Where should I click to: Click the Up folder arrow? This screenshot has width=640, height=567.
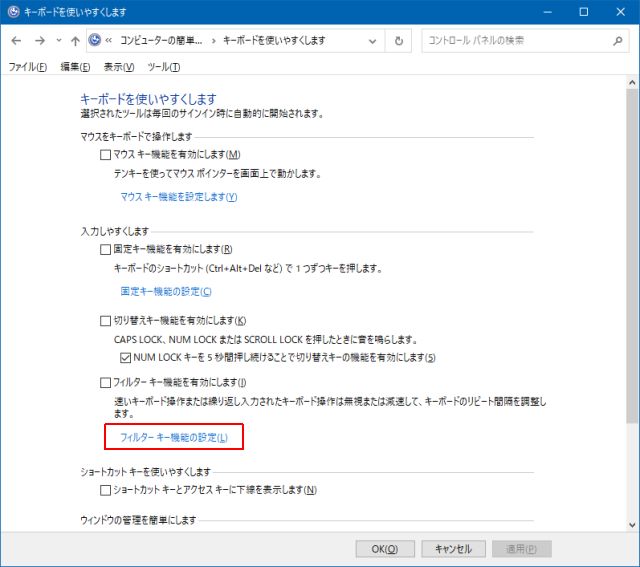(x=75, y=41)
